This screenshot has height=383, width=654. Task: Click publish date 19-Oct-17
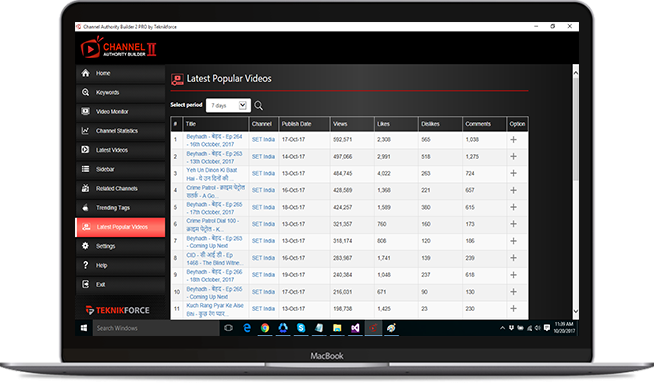293,275
